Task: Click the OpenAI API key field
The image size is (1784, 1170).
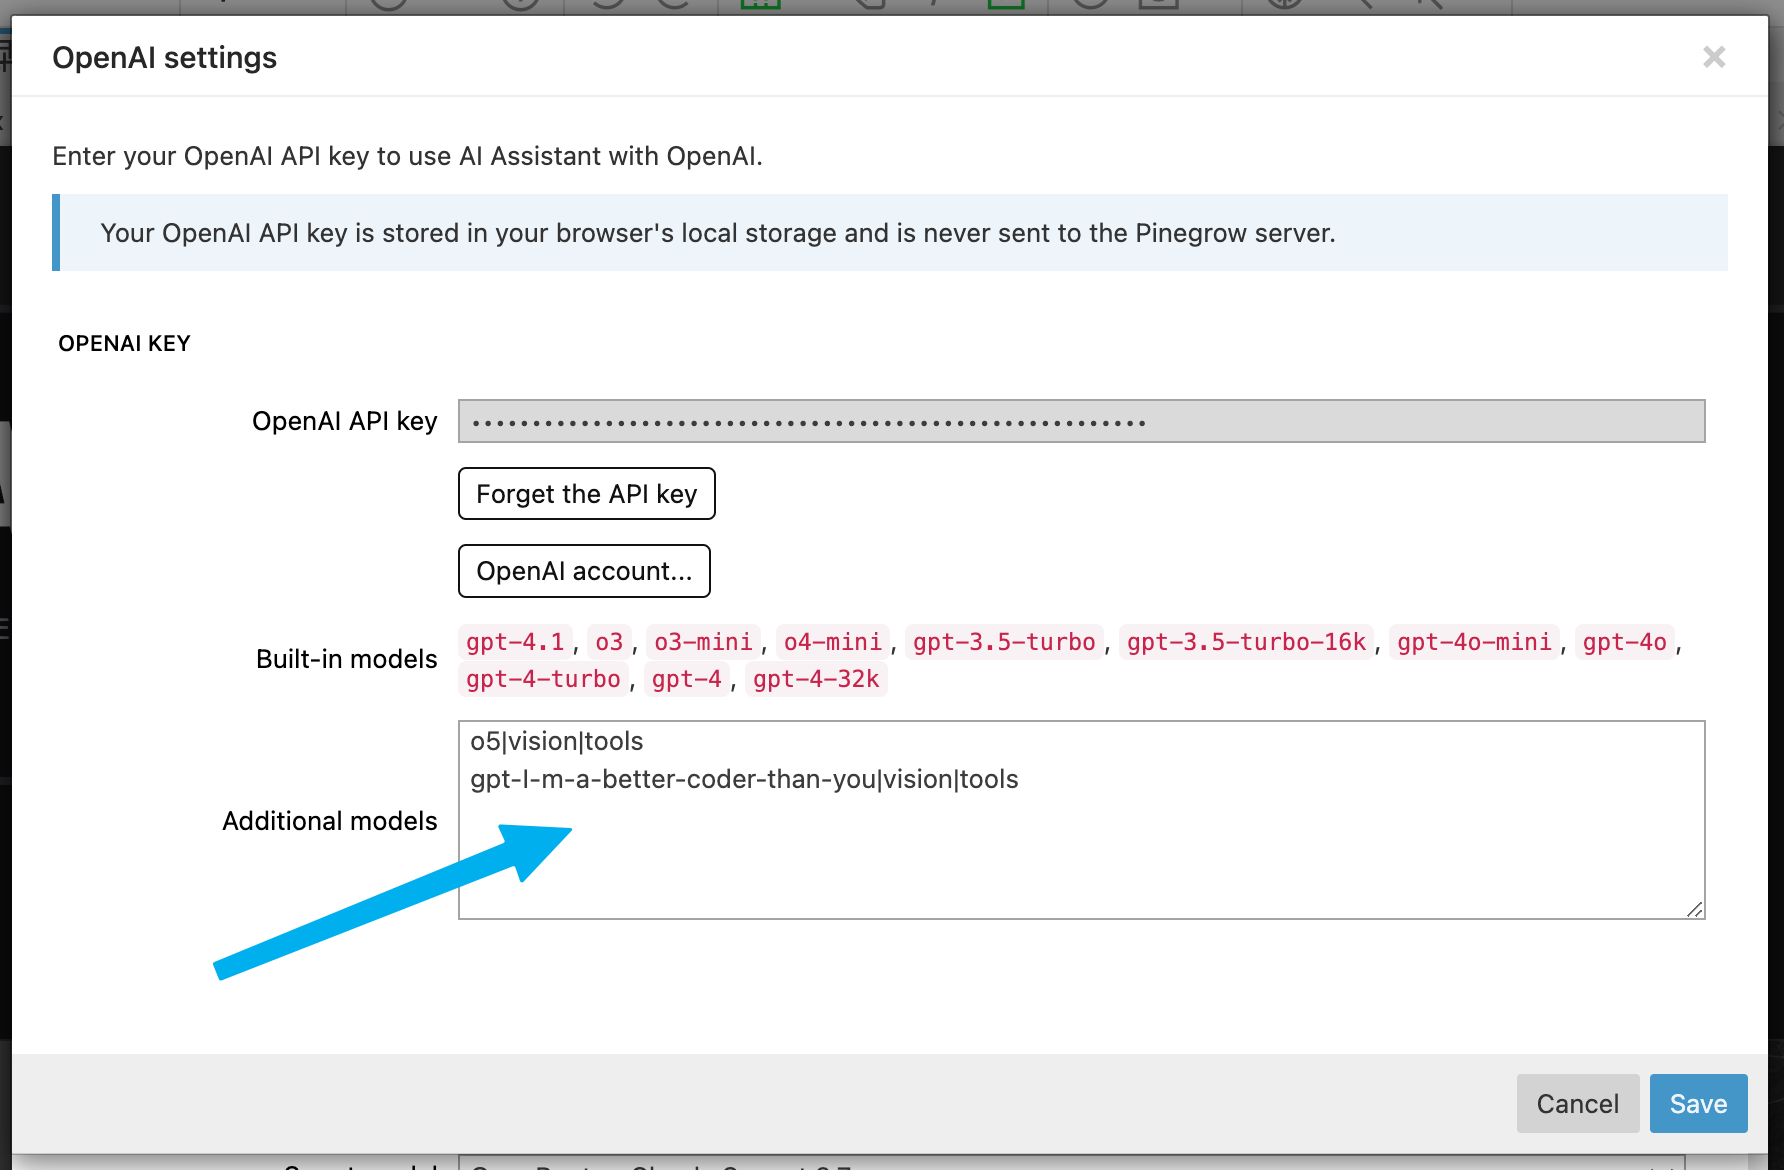Action: [x=1081, y=421]
